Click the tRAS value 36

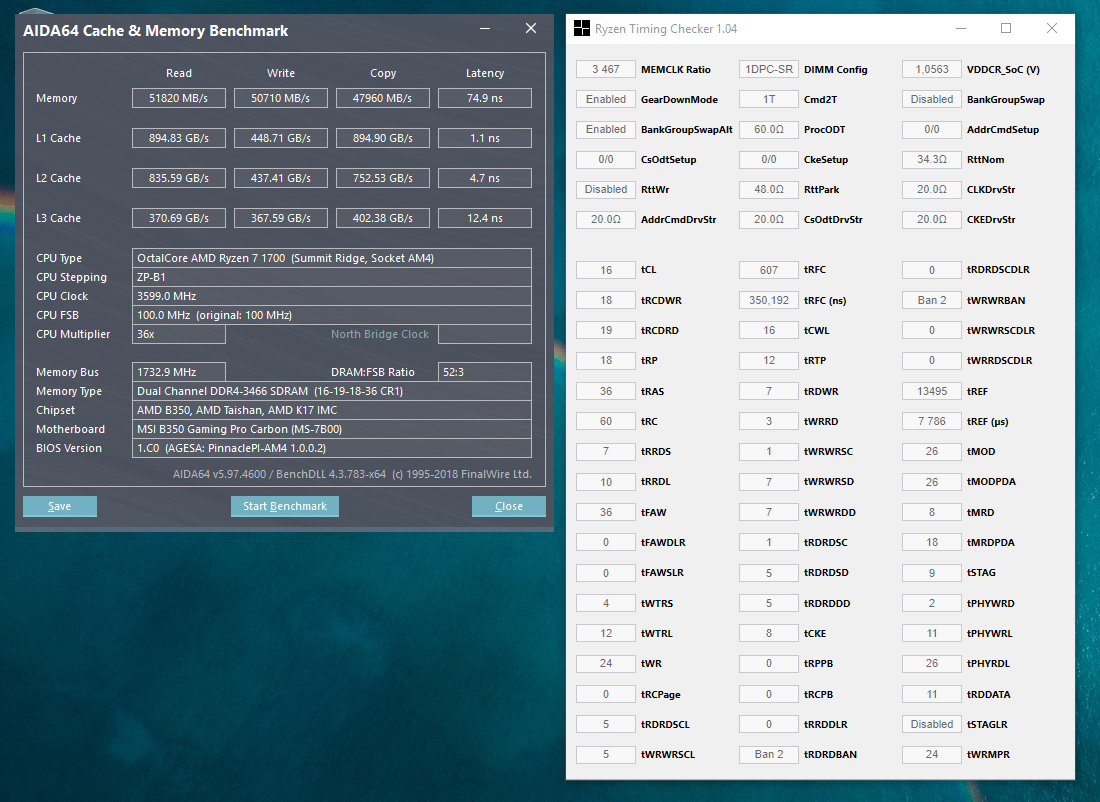(x=605, y=392)
